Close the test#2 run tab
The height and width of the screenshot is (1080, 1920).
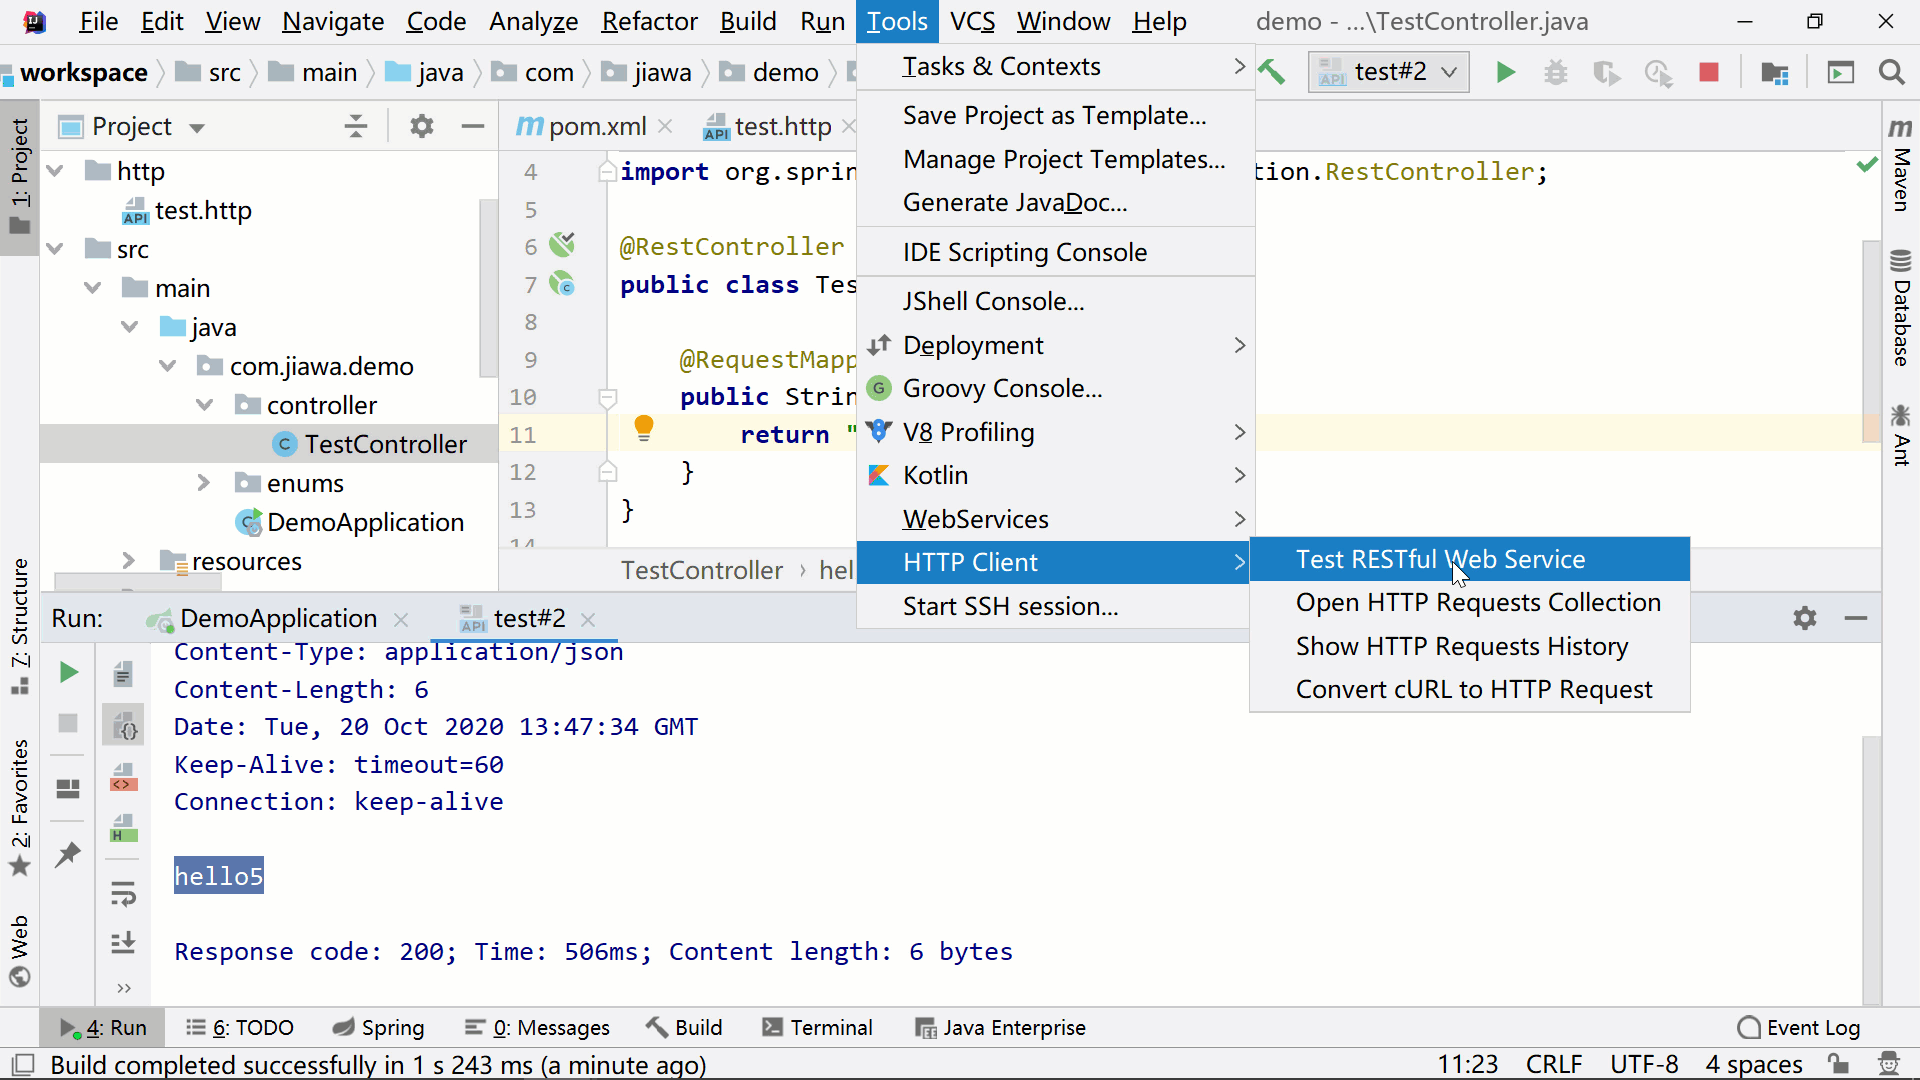pyautogui.click(x=588, y=620)
